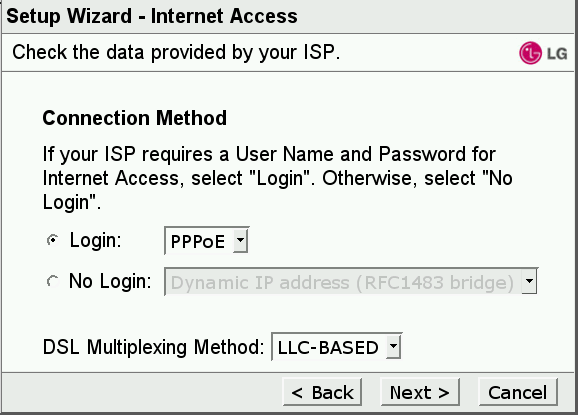Click the No Login label text
578x415 pixels.
coord(110,281)
